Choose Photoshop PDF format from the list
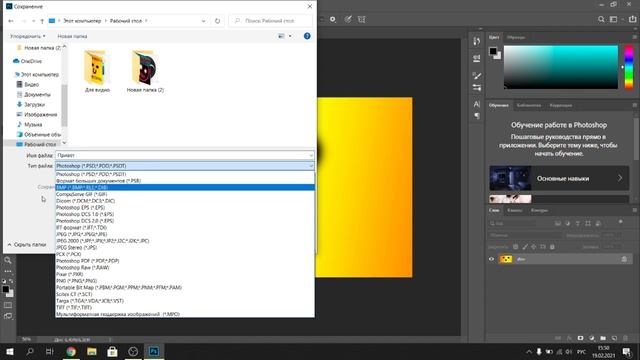This screenshot has height=360, width=640. tap(185, 261)
